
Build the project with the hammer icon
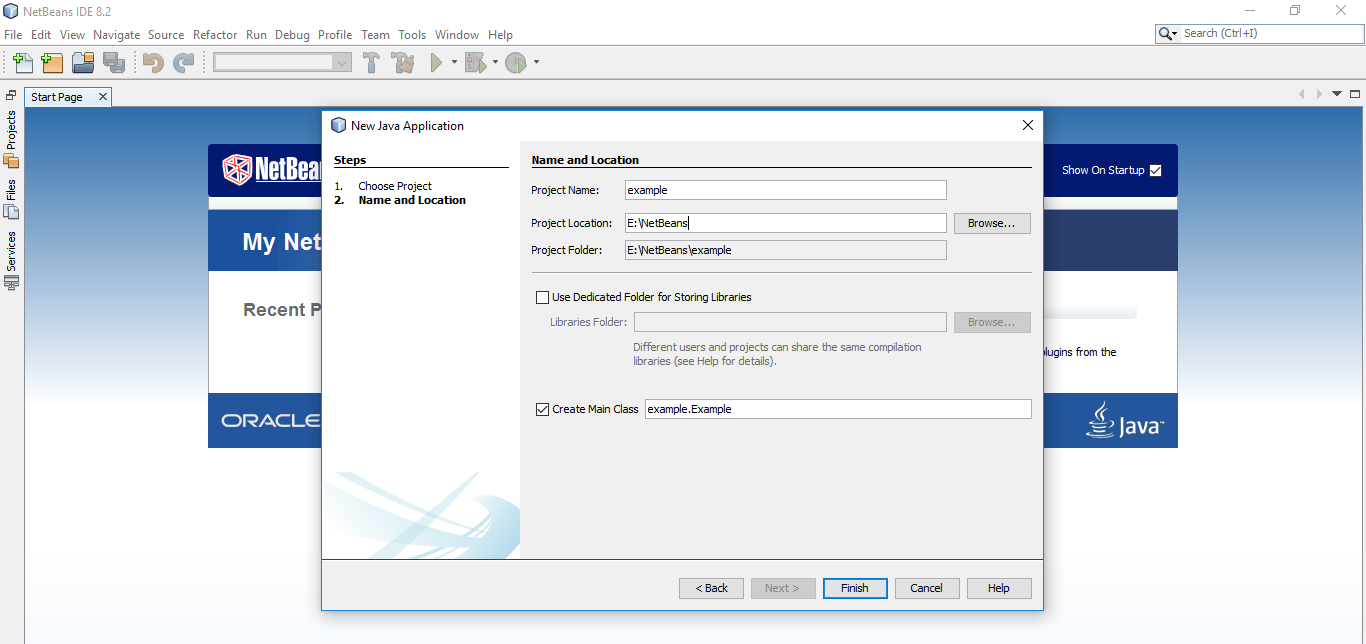tap(371, 62)
